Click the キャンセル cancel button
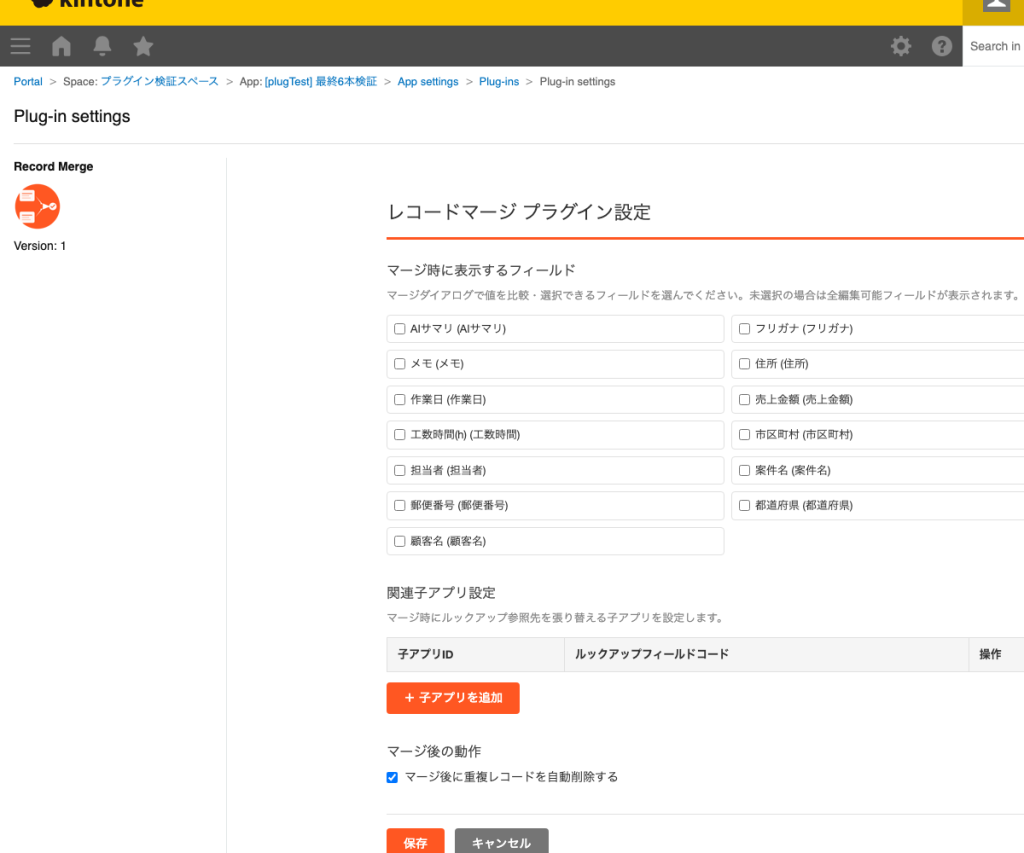 tap(501, 842)
